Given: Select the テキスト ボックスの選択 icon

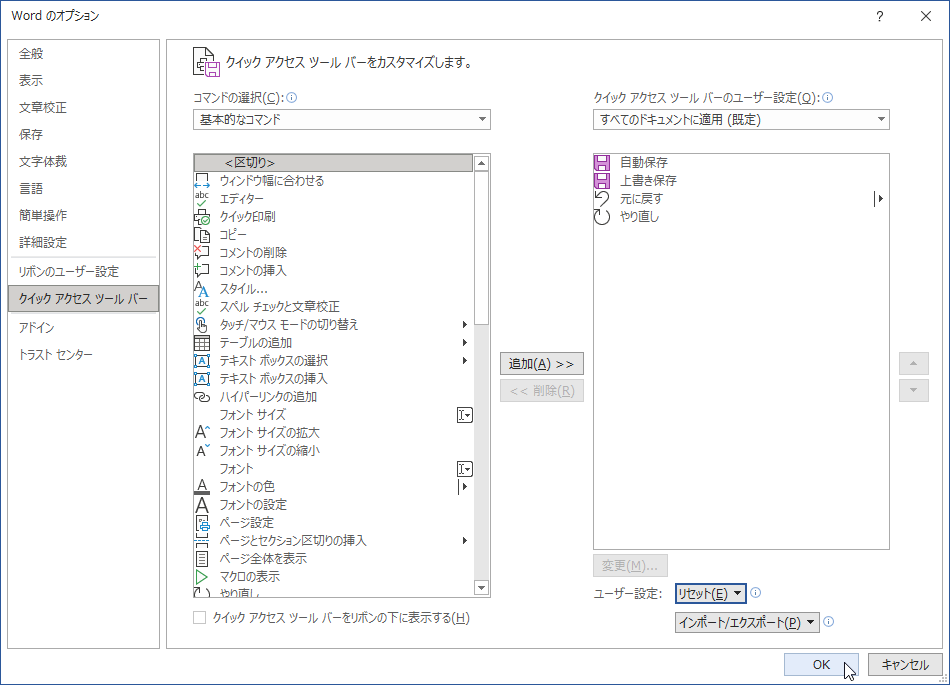Looking at the screenshot, I should click(202, 361).
